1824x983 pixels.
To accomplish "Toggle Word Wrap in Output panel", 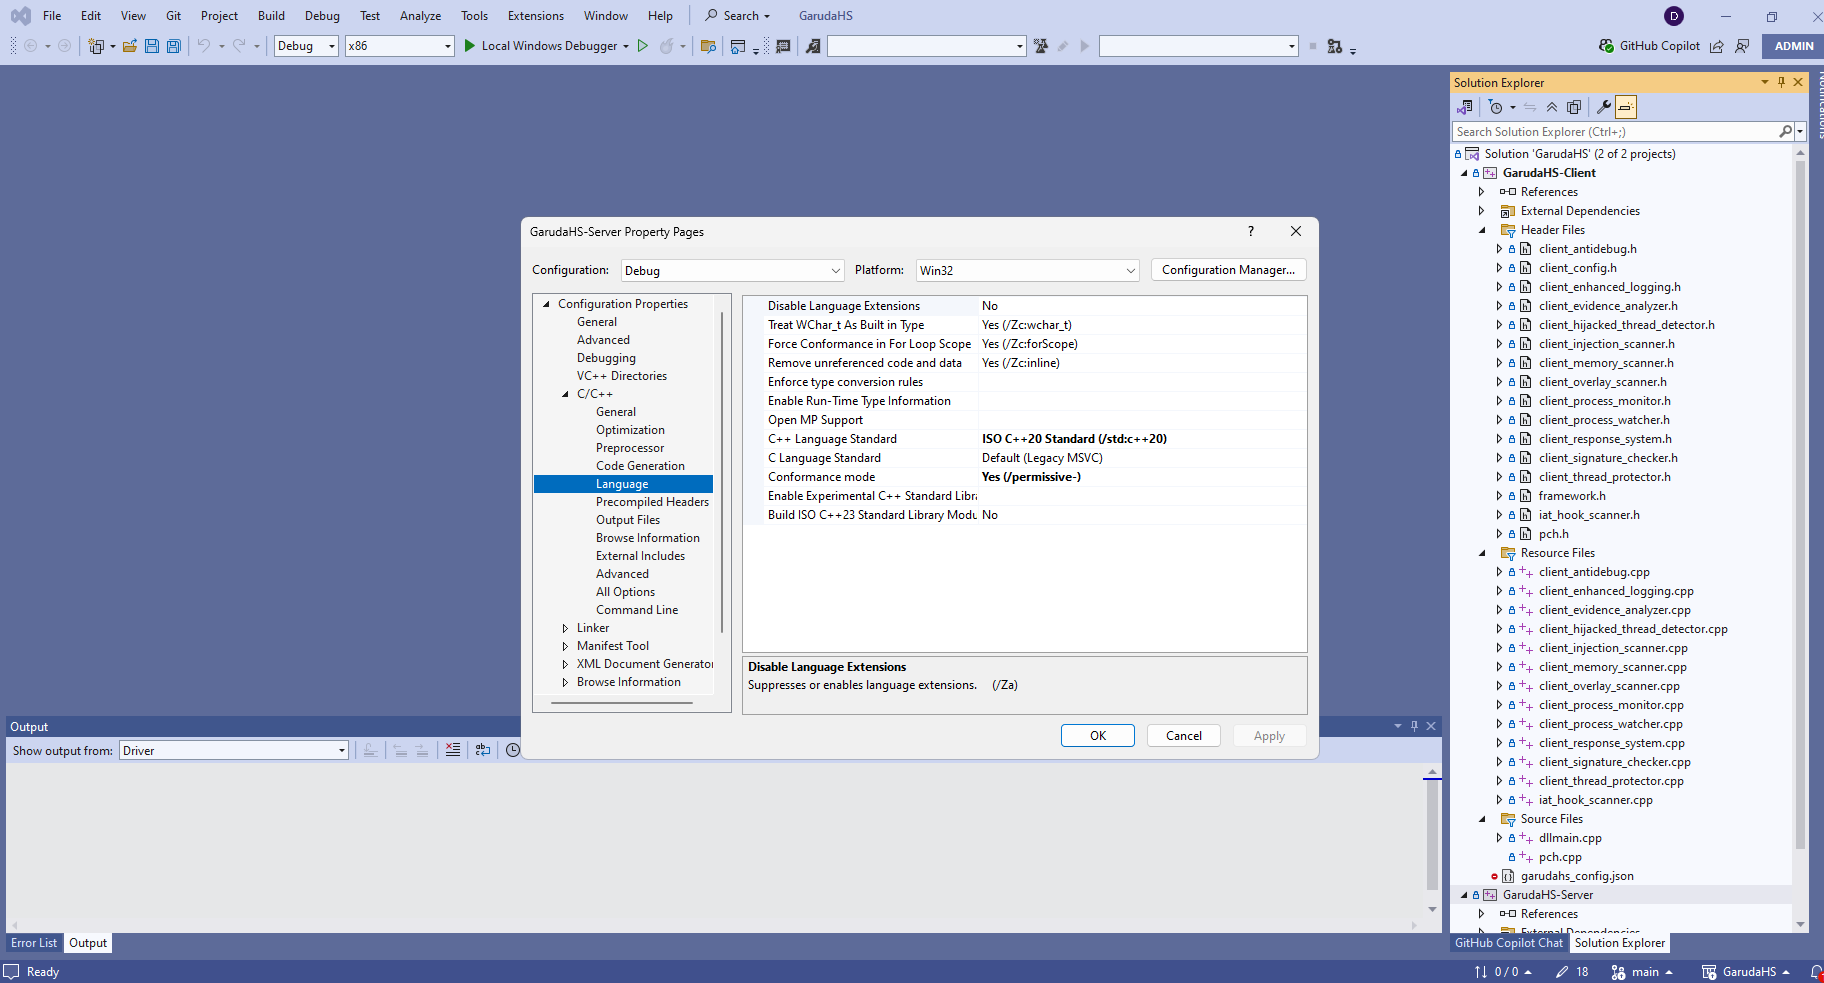I will [x=483, y=750].
